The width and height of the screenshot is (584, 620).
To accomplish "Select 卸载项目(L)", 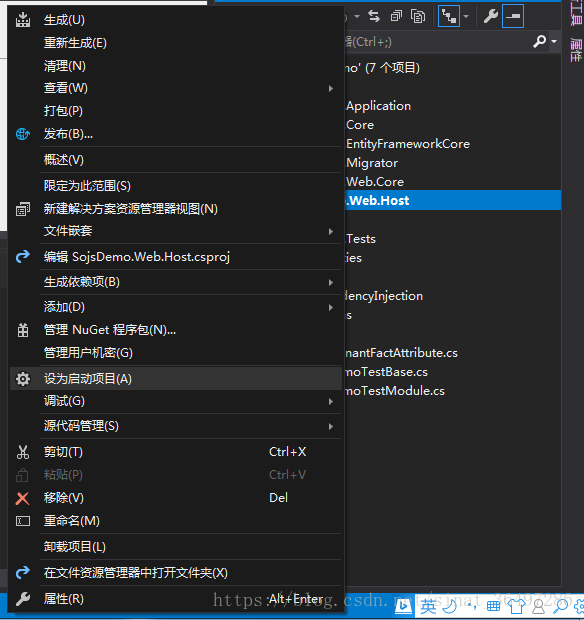I will point(176,547).
